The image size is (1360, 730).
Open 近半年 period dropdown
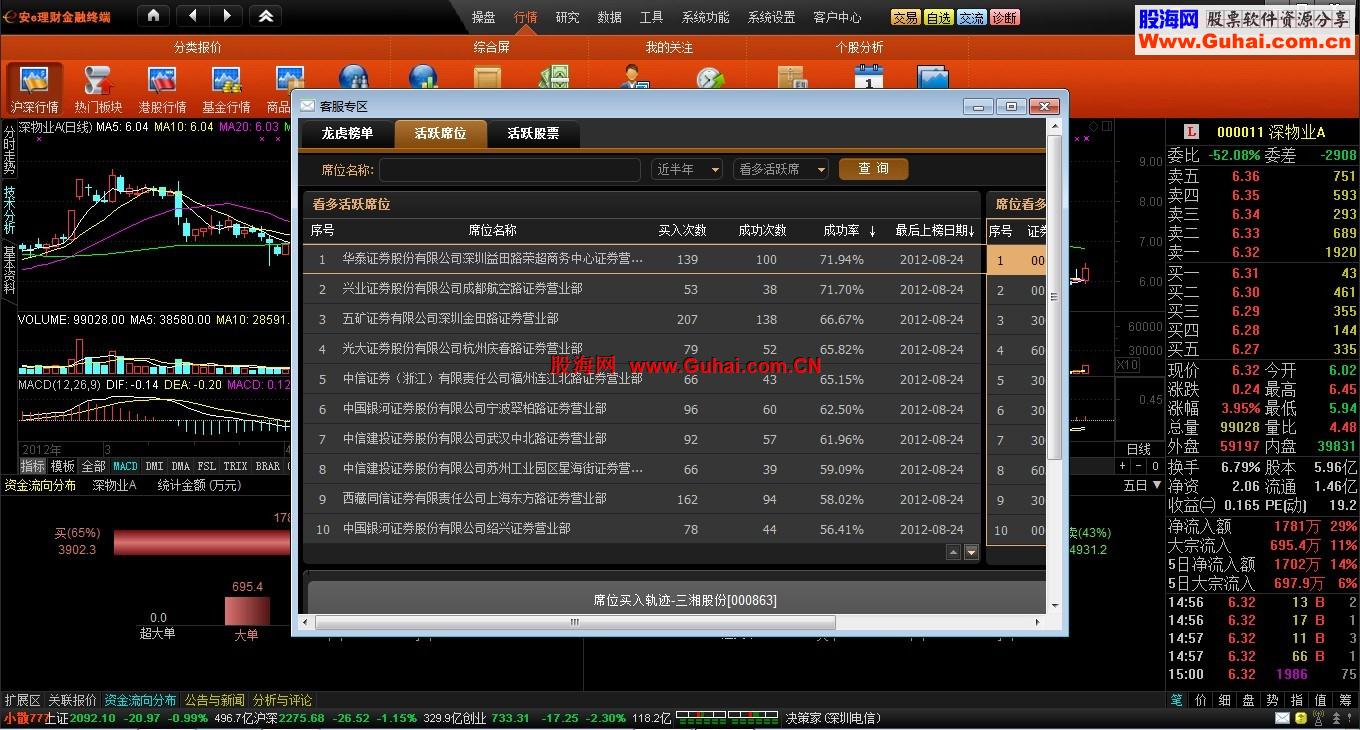[x=687, y=169]
